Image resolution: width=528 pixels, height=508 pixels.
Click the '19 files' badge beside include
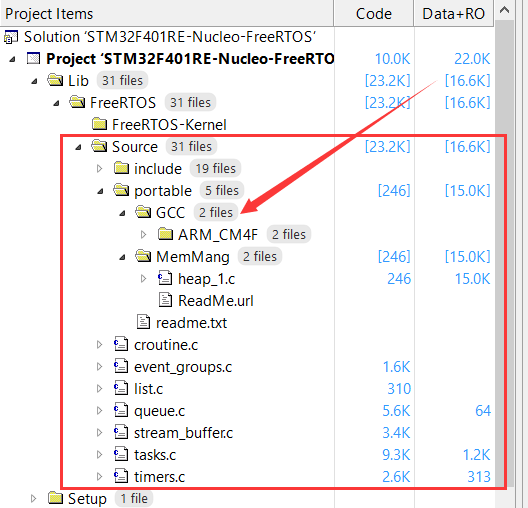pos(216,168)
